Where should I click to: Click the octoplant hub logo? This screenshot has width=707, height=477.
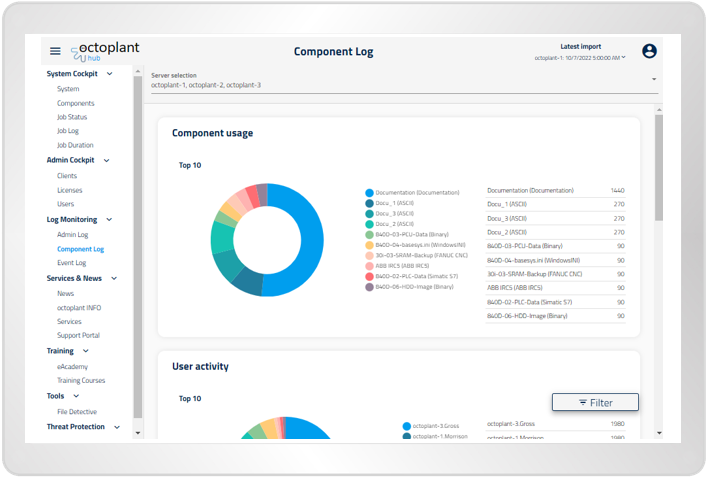105,52
